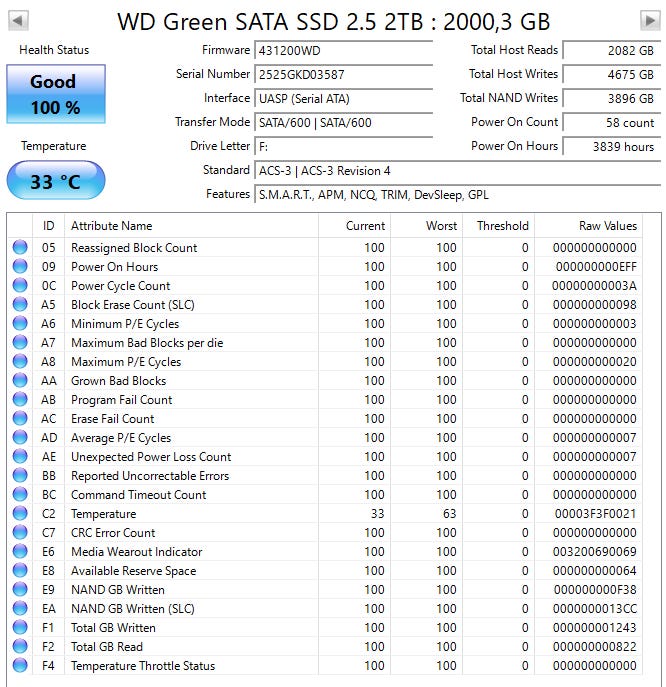
Task: Select the CRC Error Count row
Action: [x=325, y=533]
